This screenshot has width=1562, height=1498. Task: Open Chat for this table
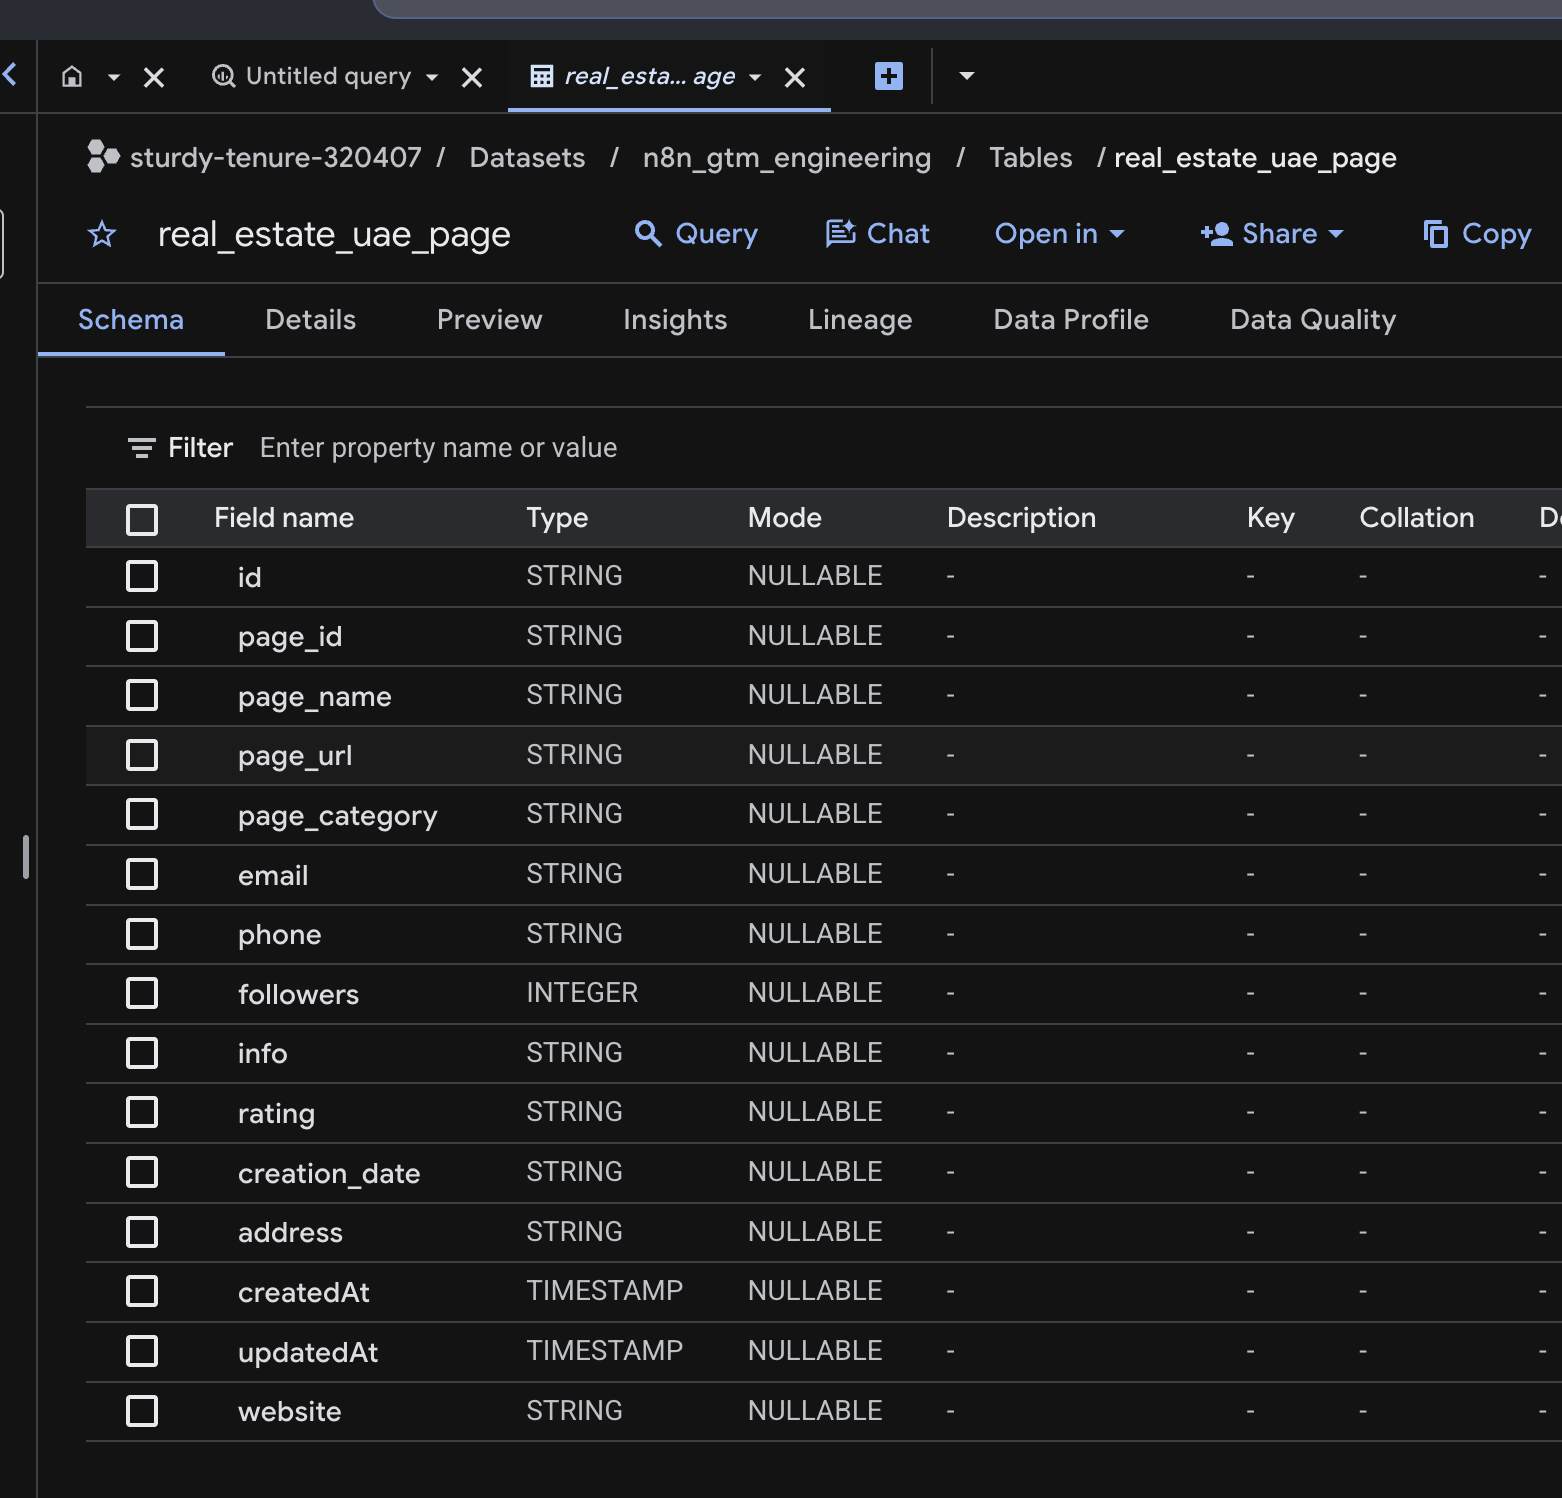pos(877,233)
